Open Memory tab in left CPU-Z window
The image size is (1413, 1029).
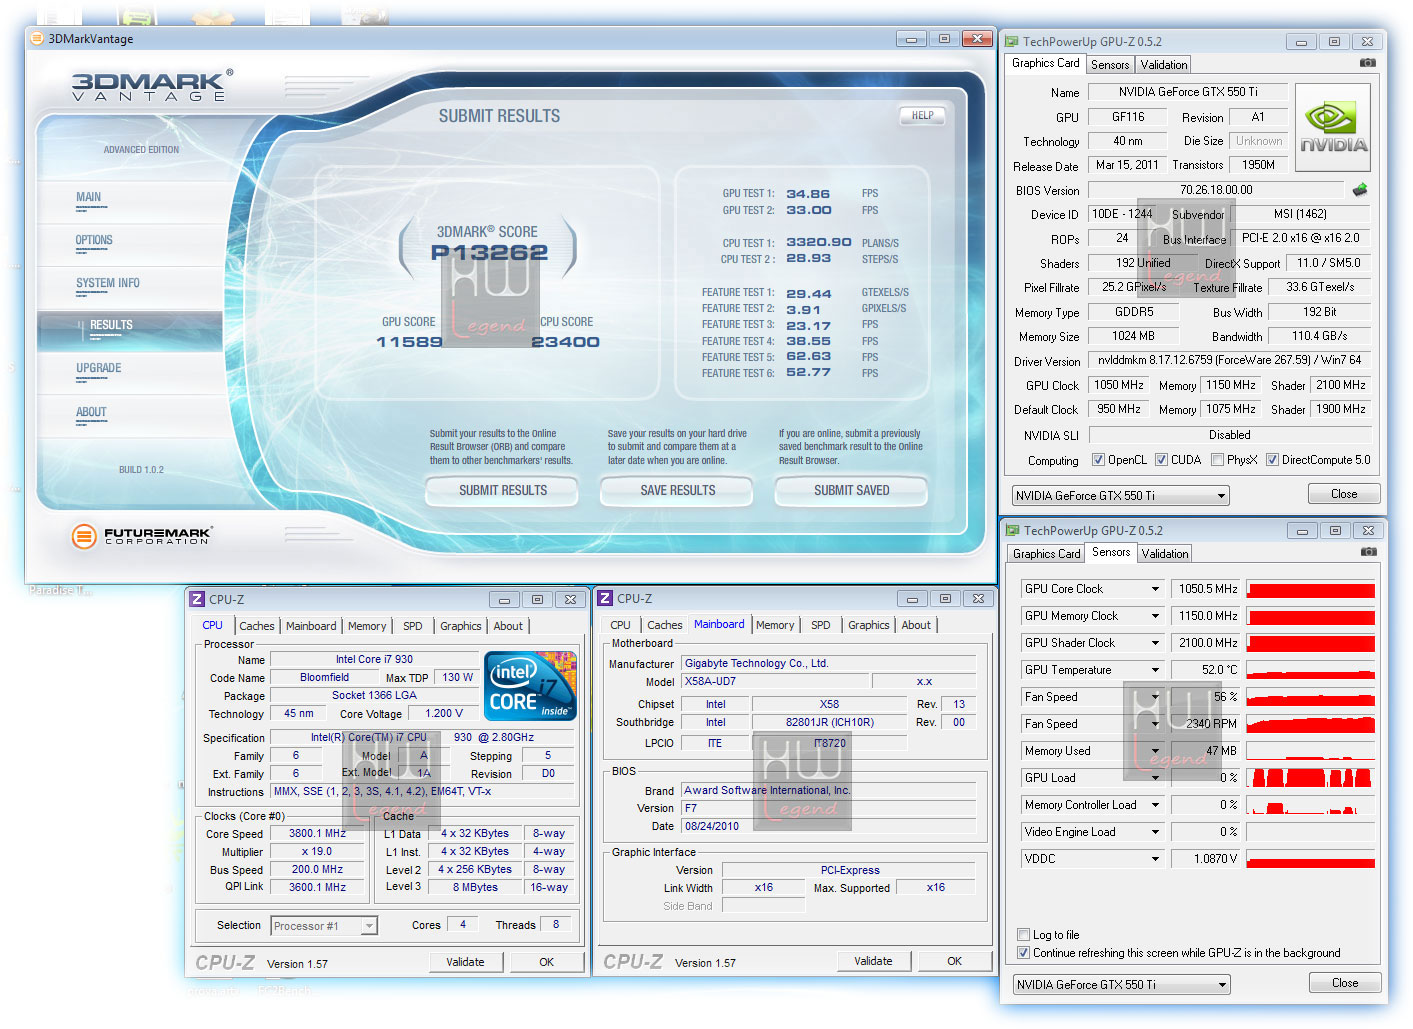point(367,626)
